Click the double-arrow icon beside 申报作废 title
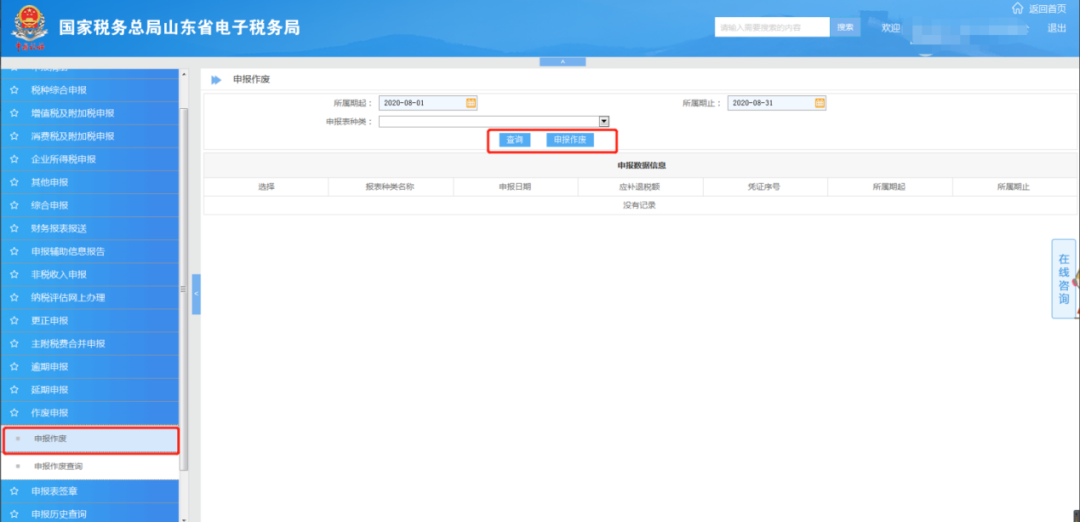The height and width of the screenshot is (522, 1080). click(x=216, y=80)
